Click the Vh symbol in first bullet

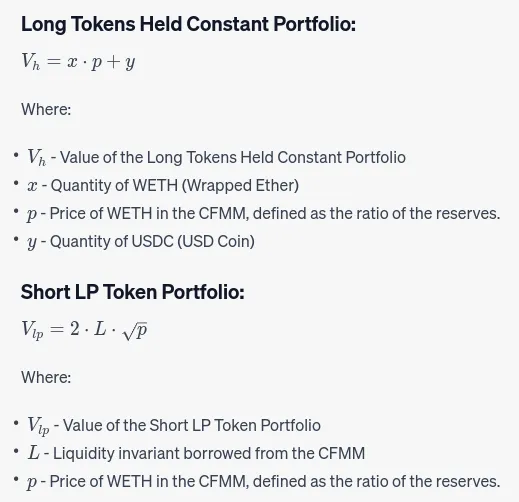click(37, 157)
